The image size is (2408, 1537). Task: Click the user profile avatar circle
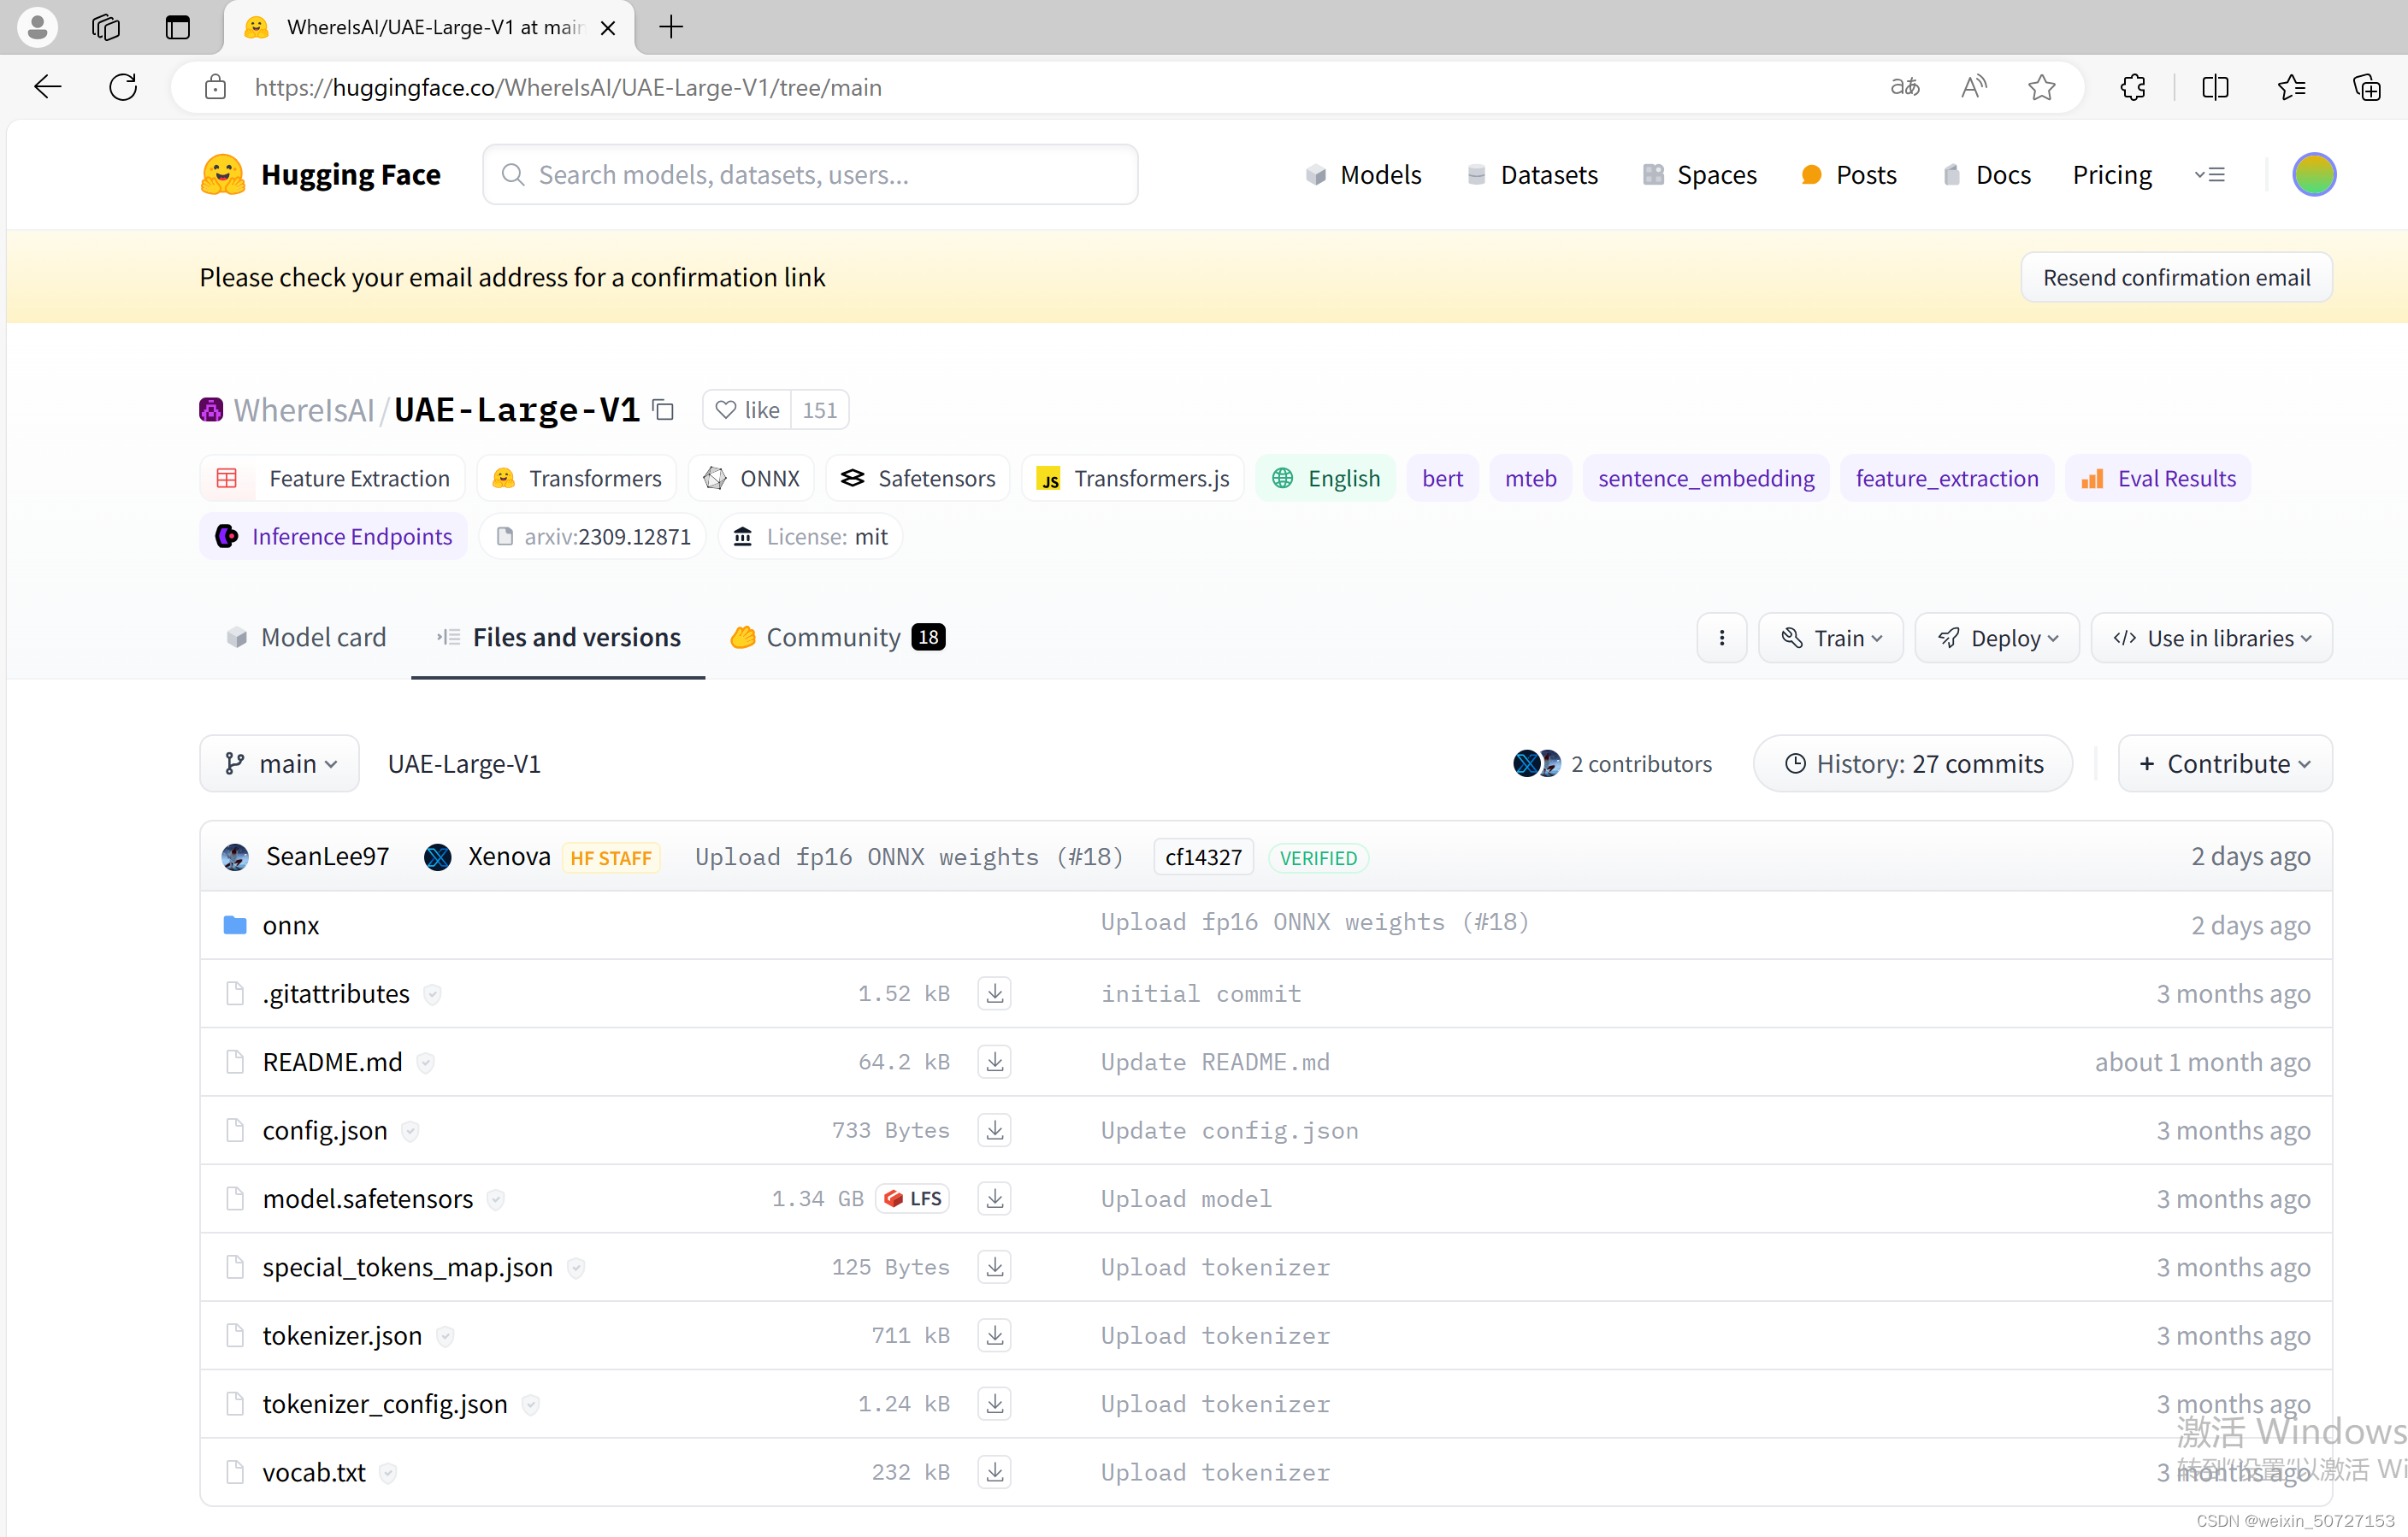2313,175
